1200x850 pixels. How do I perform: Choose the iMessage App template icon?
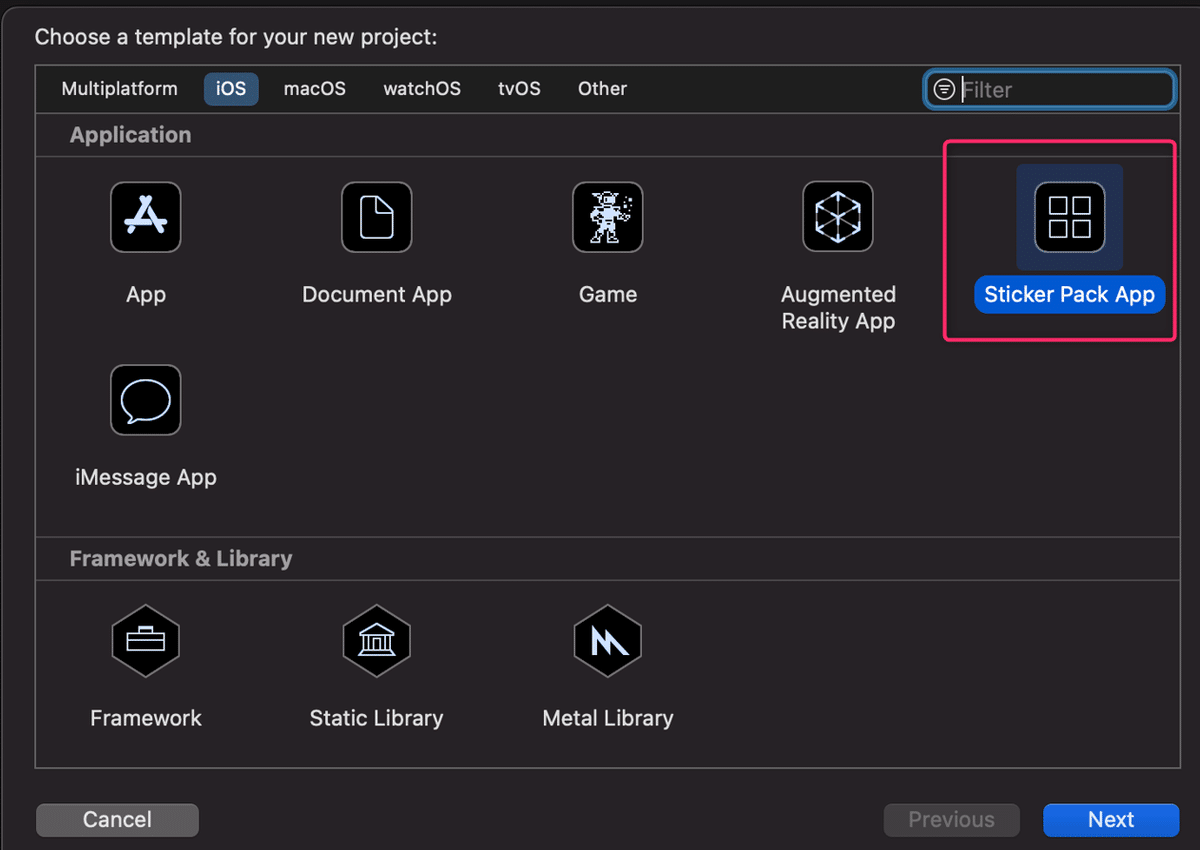(x=146, y=400)
